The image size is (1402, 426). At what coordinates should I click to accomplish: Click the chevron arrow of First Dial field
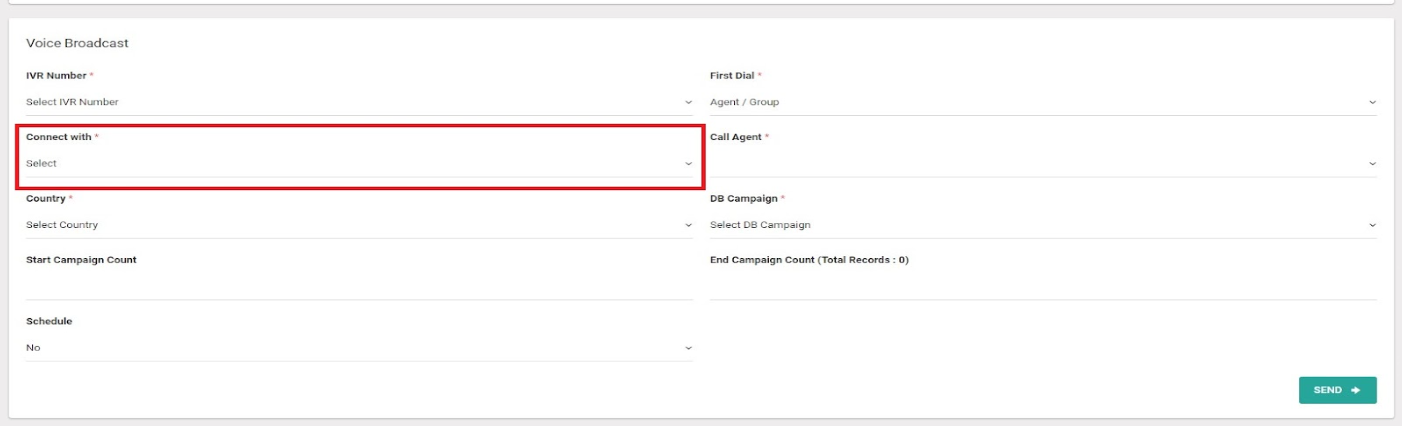coord(1372,102)
